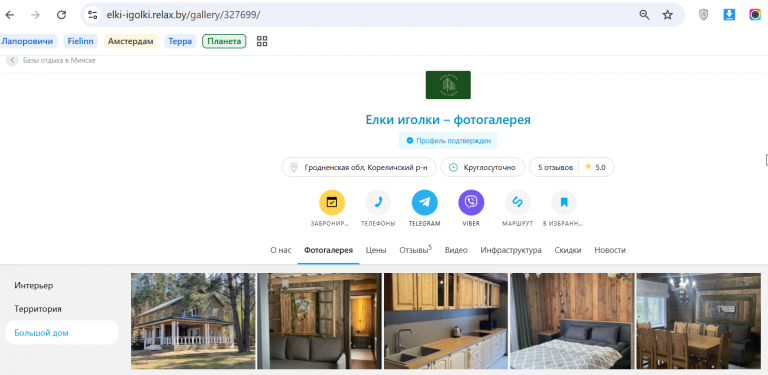The height and width of the screenshot is (375, 768).
Task: Click the Круглосуточно hours pill
Action: 482,167
